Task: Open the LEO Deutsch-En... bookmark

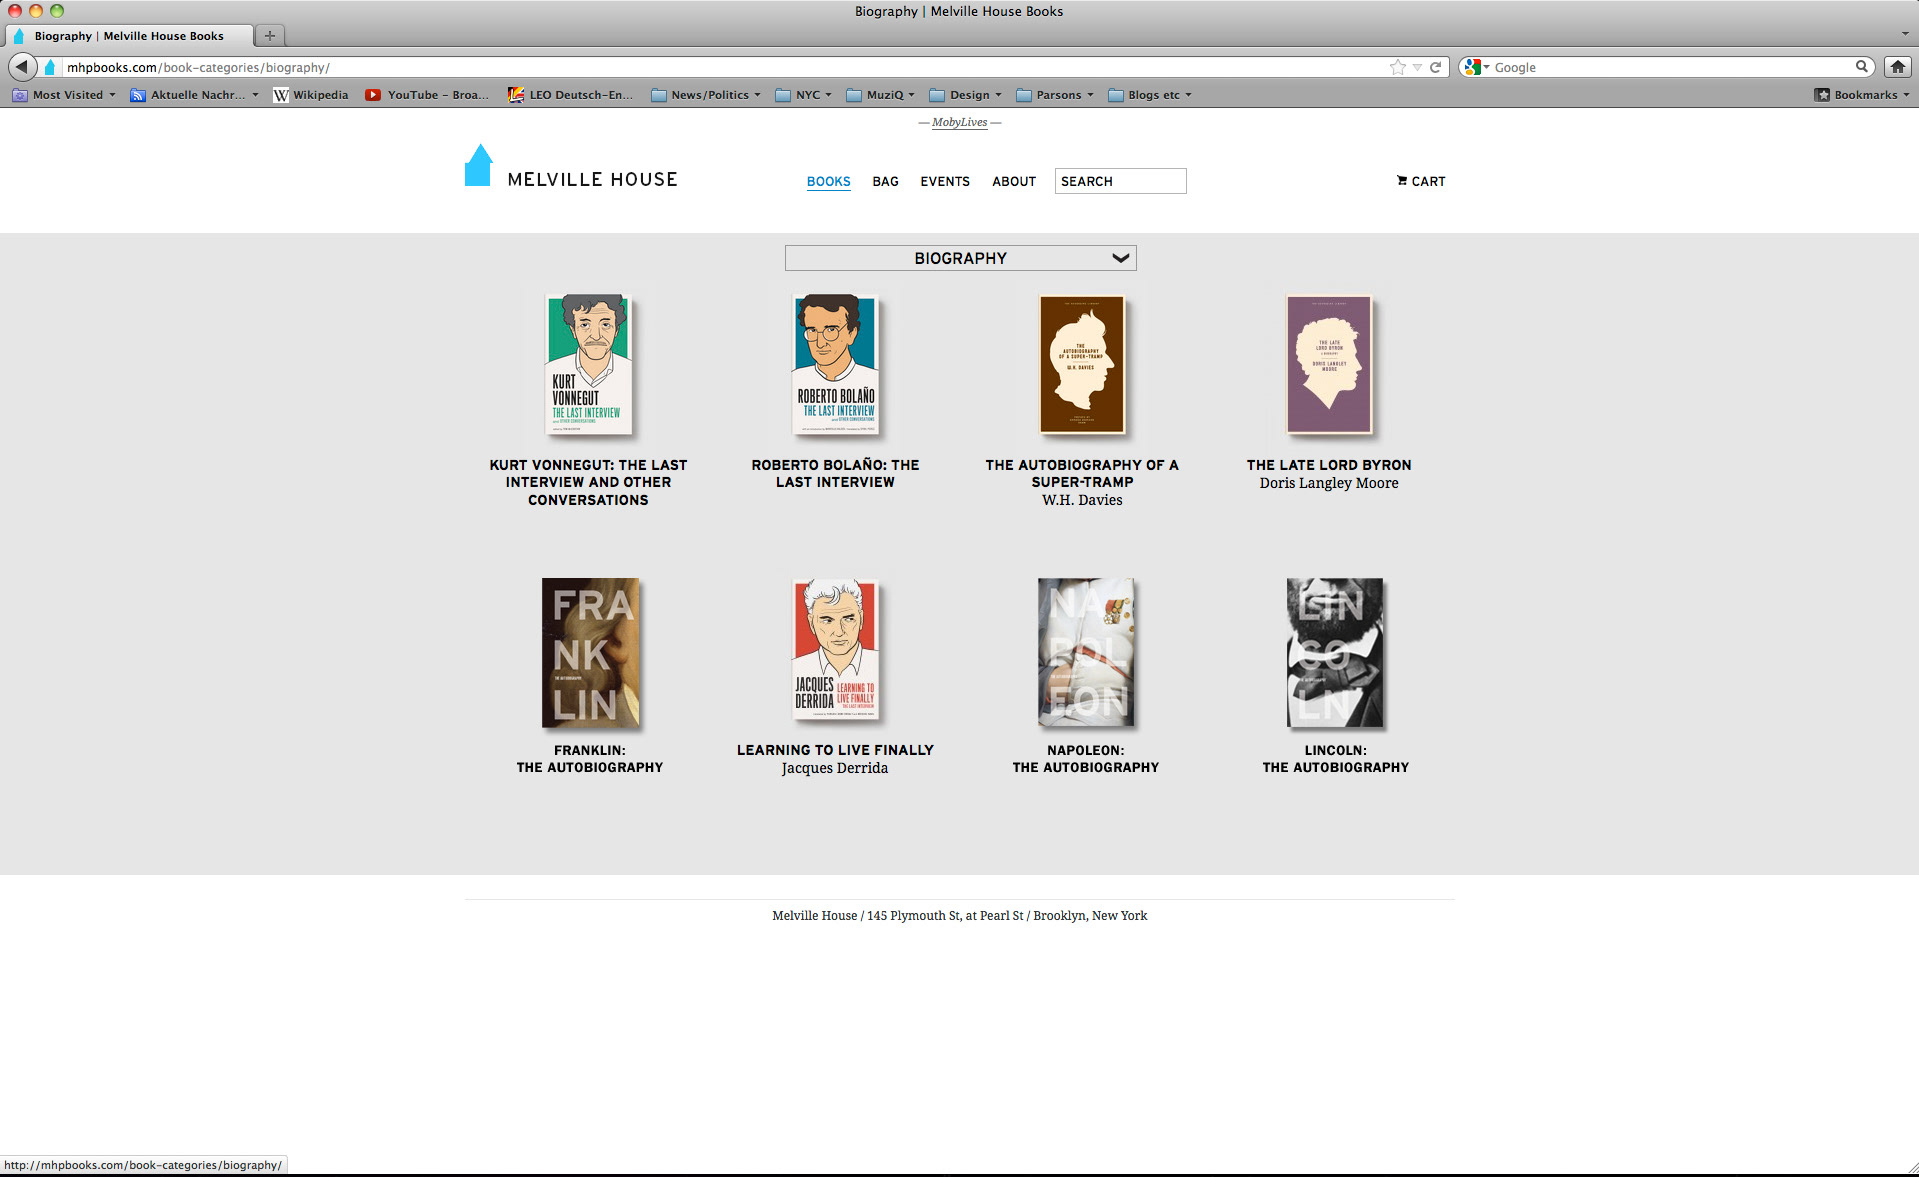Action: [570, 95]
